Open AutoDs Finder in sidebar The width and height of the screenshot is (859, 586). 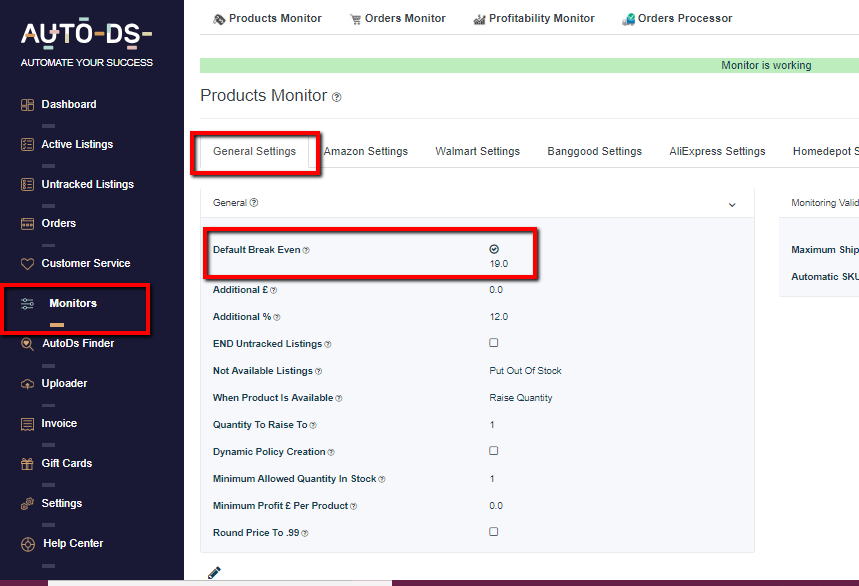pos(78,343)
